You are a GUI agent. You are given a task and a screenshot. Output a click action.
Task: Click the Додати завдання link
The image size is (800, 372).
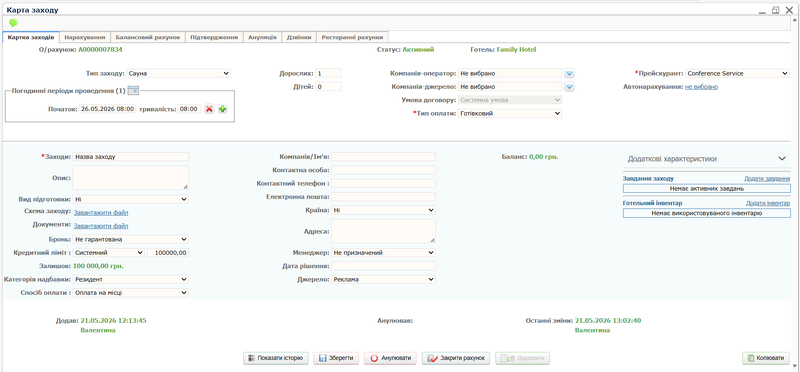pyautogui.click(x=767, y=179)
